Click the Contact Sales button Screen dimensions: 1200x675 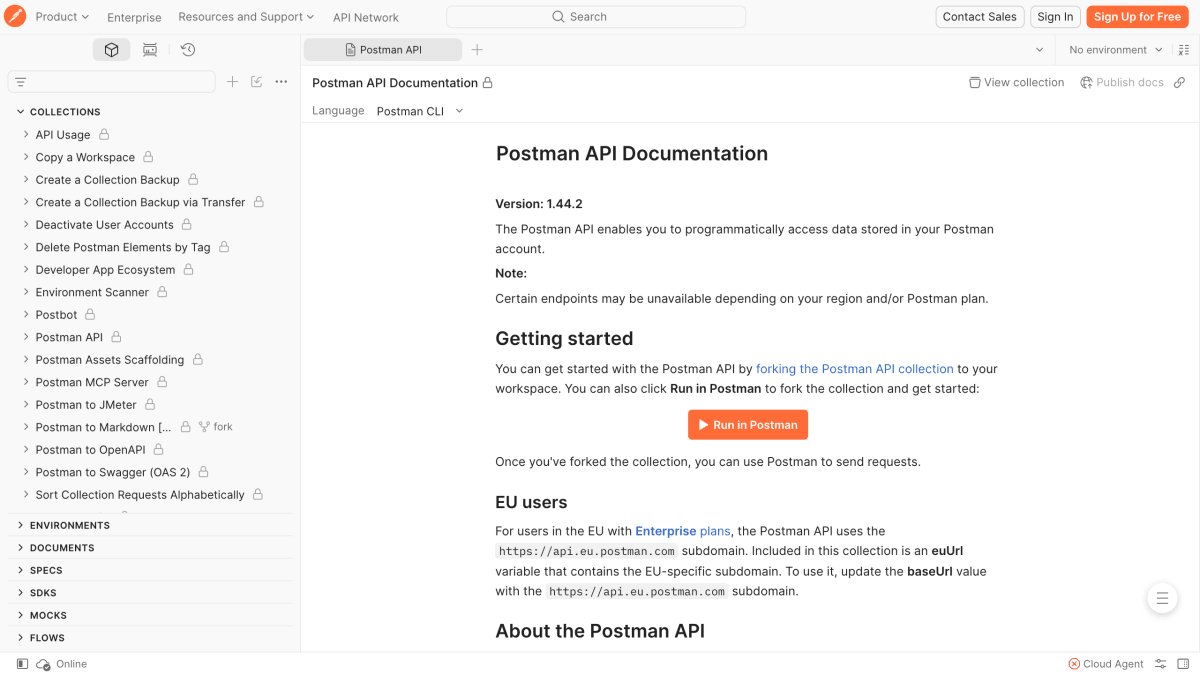[x=980, y=16]
